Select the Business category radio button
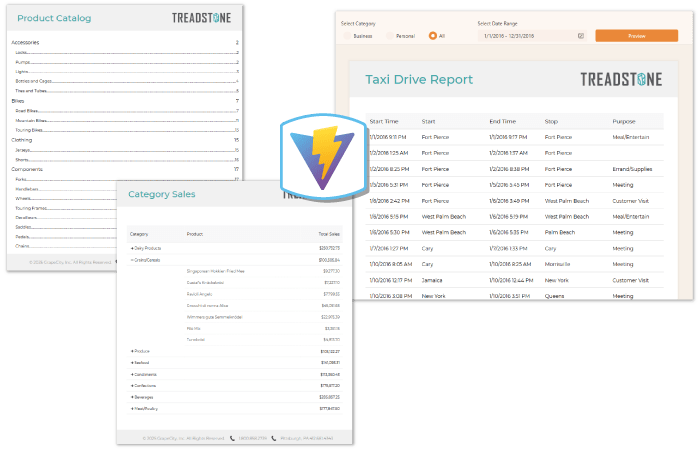Viewport: 698px width, 450px height. tap(347, 36)
